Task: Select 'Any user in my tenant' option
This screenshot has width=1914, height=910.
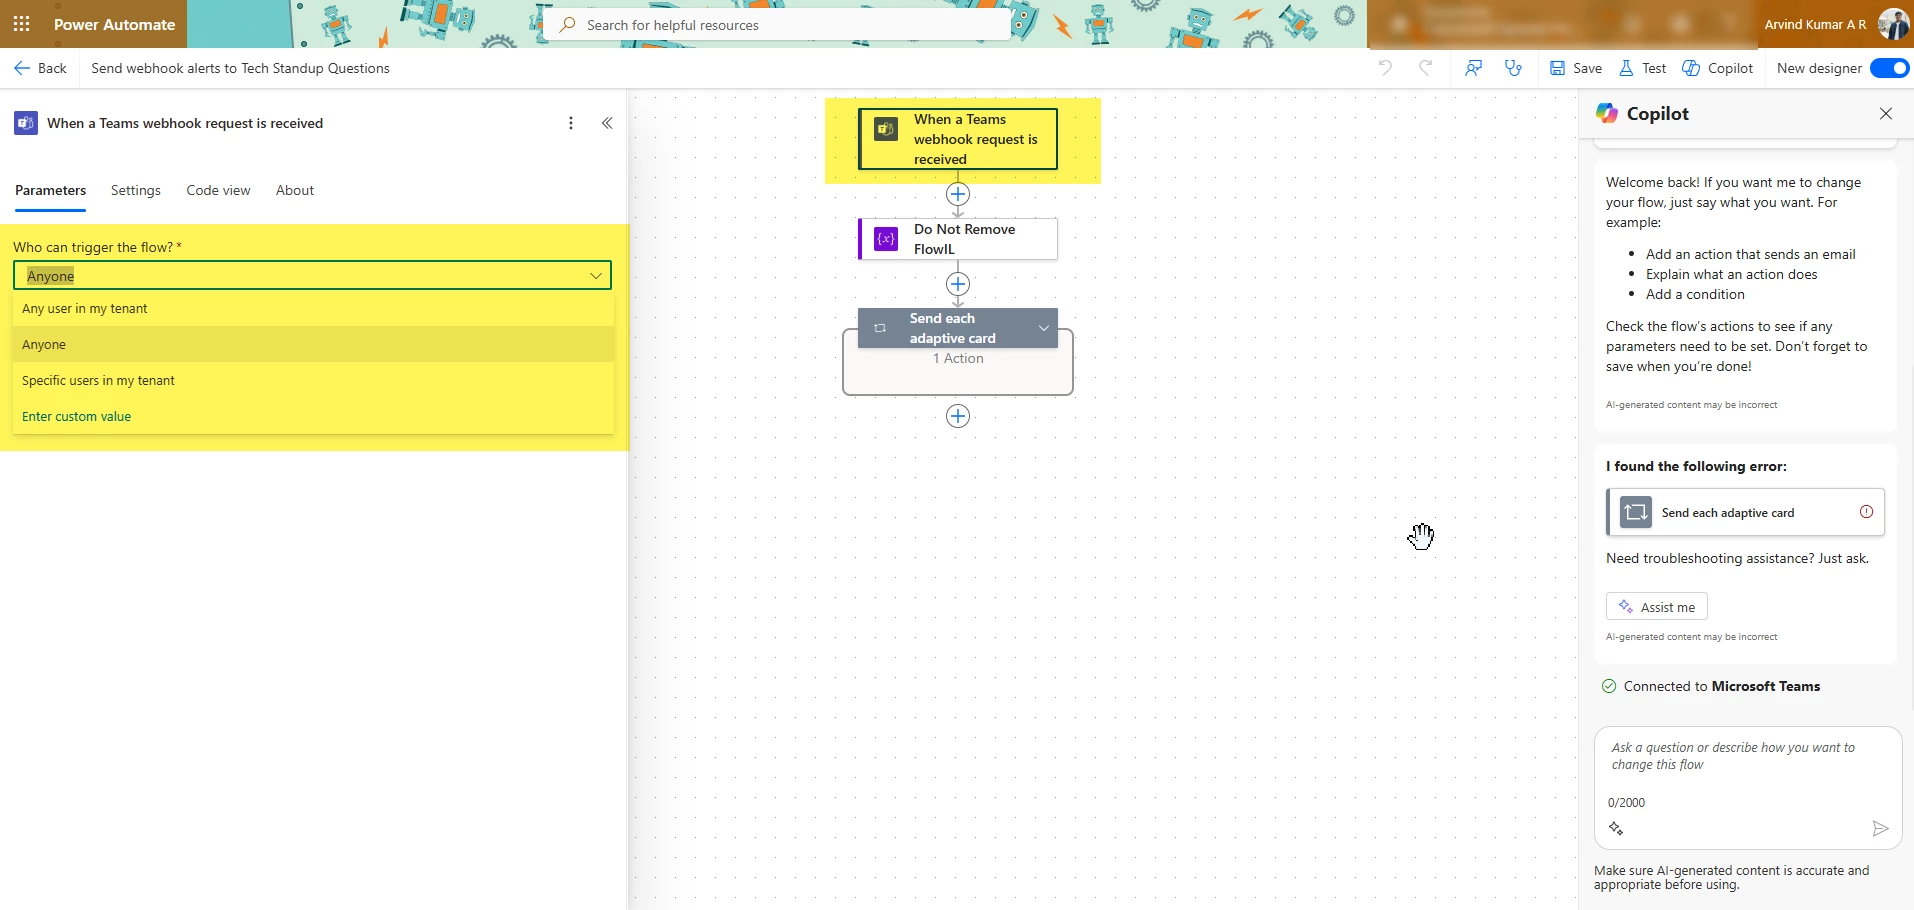Action: click(313, 309)
